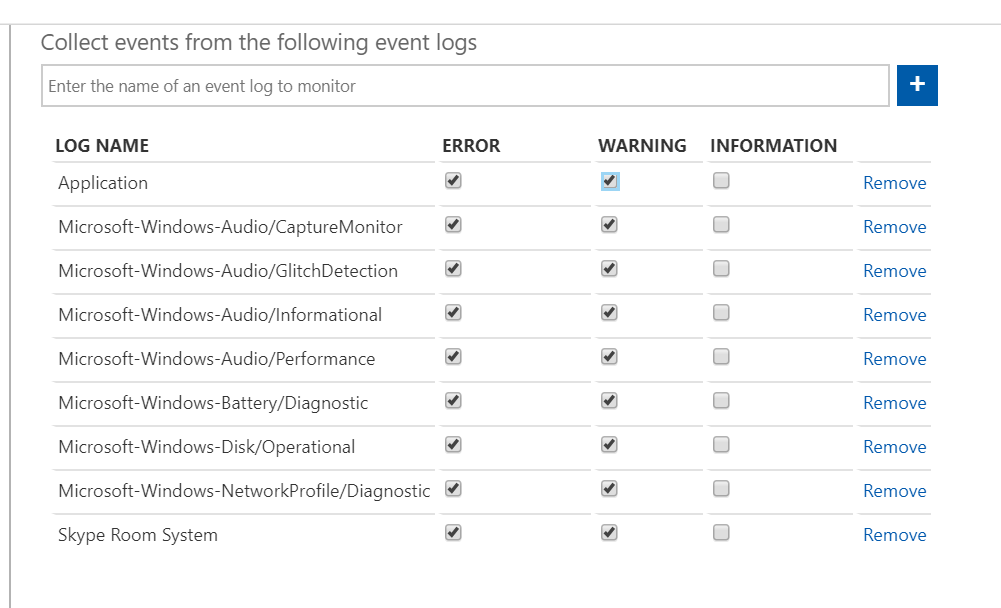
Task: Uncheck Warning for Microsoft-Windows-Audio/Informational
Action: coord(610,313)
